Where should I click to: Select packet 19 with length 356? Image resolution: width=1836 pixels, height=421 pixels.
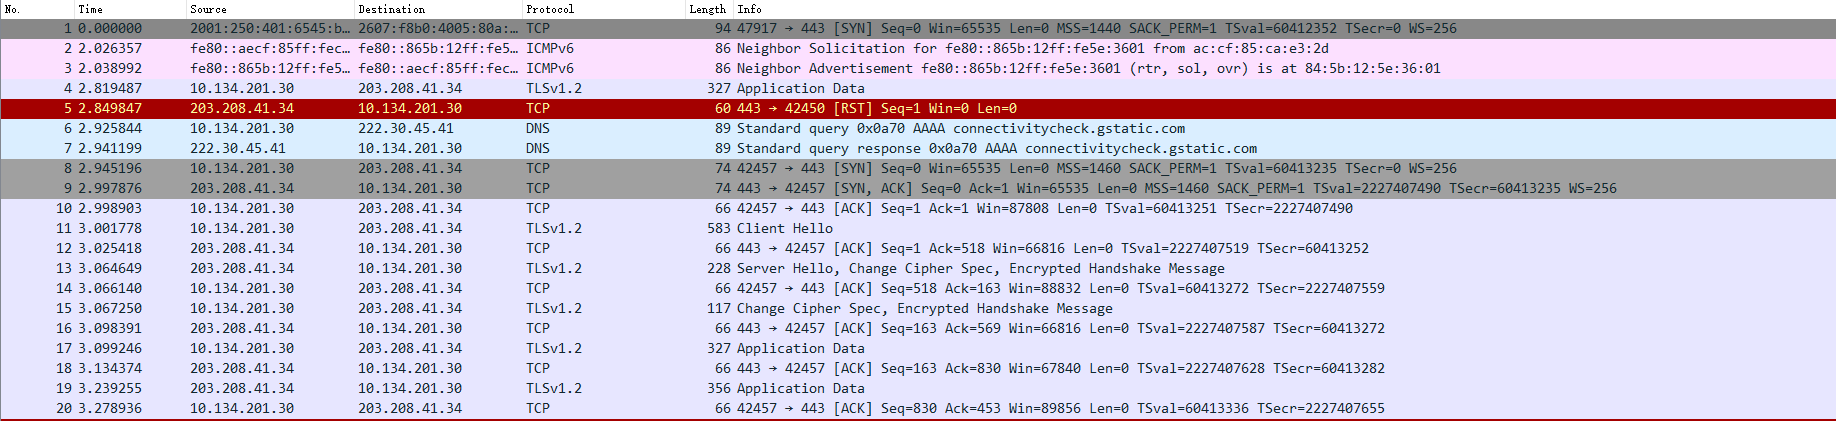tap(918, 388)
